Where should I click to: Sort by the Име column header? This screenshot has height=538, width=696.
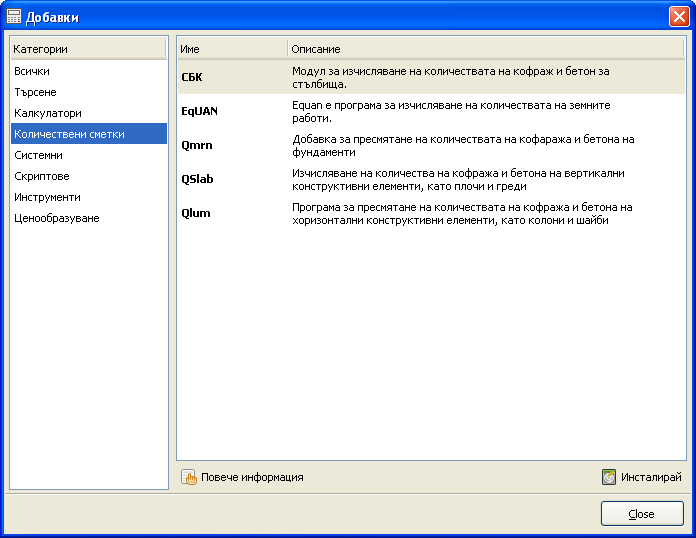232,49
